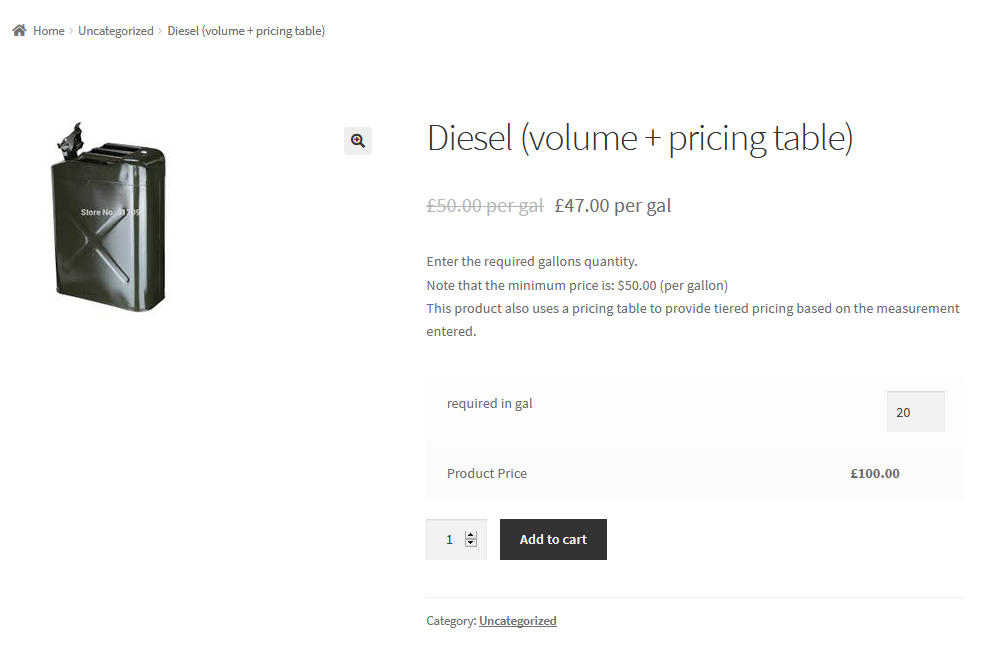Click the Product Price label

click(487, 474)
